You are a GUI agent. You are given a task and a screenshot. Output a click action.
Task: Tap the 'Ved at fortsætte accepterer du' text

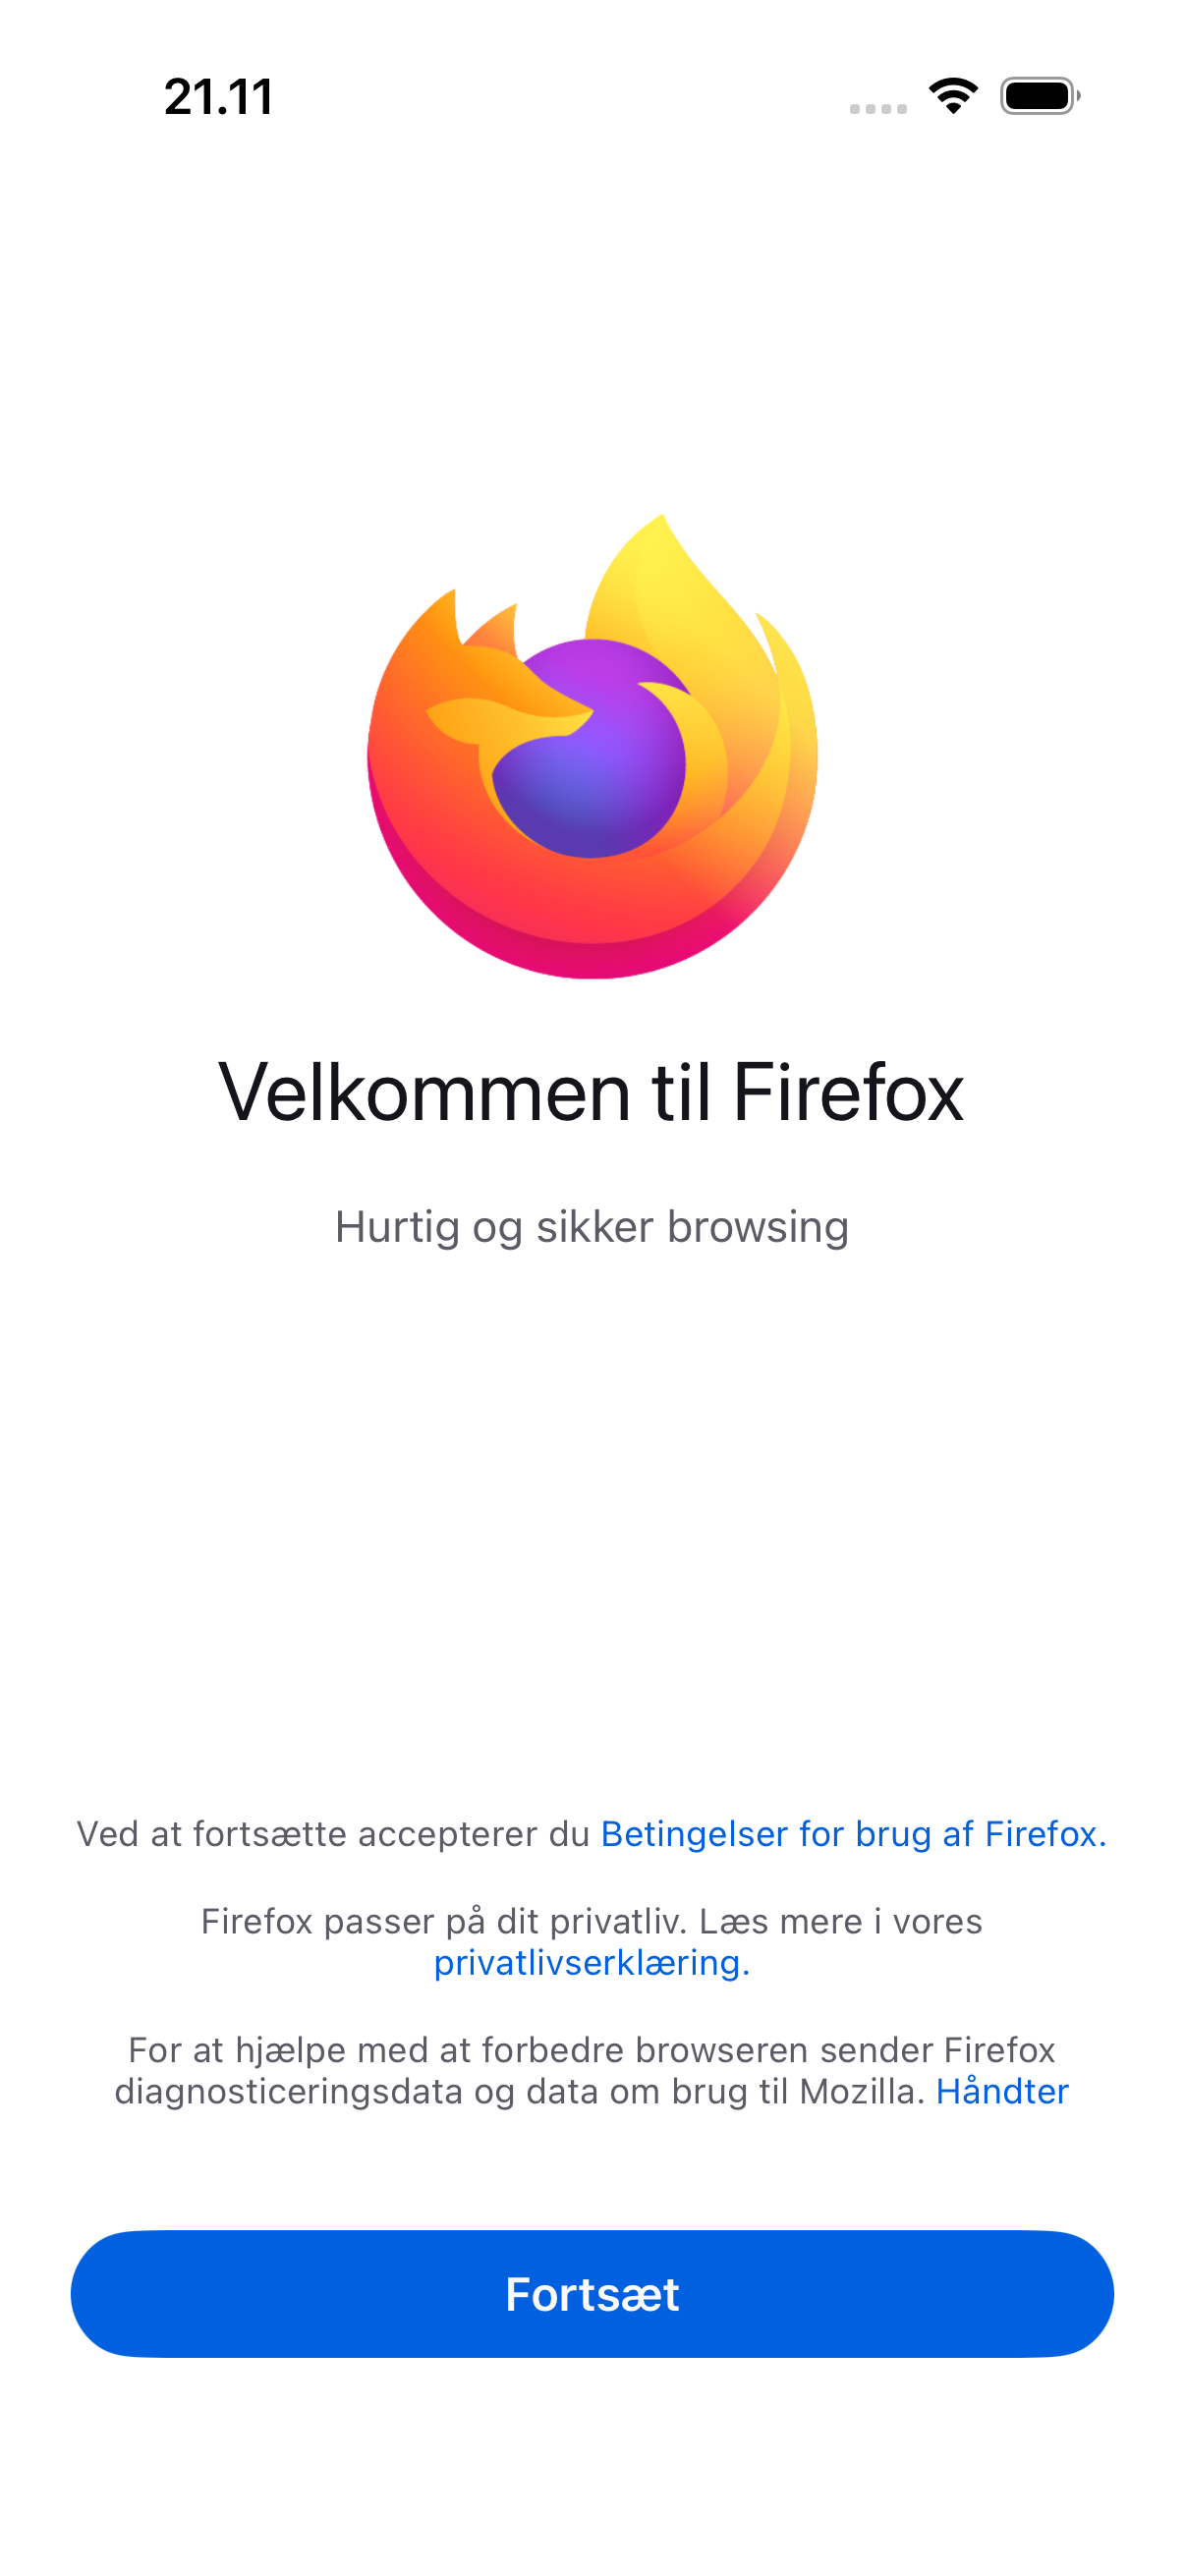(x=333, y=1834)
